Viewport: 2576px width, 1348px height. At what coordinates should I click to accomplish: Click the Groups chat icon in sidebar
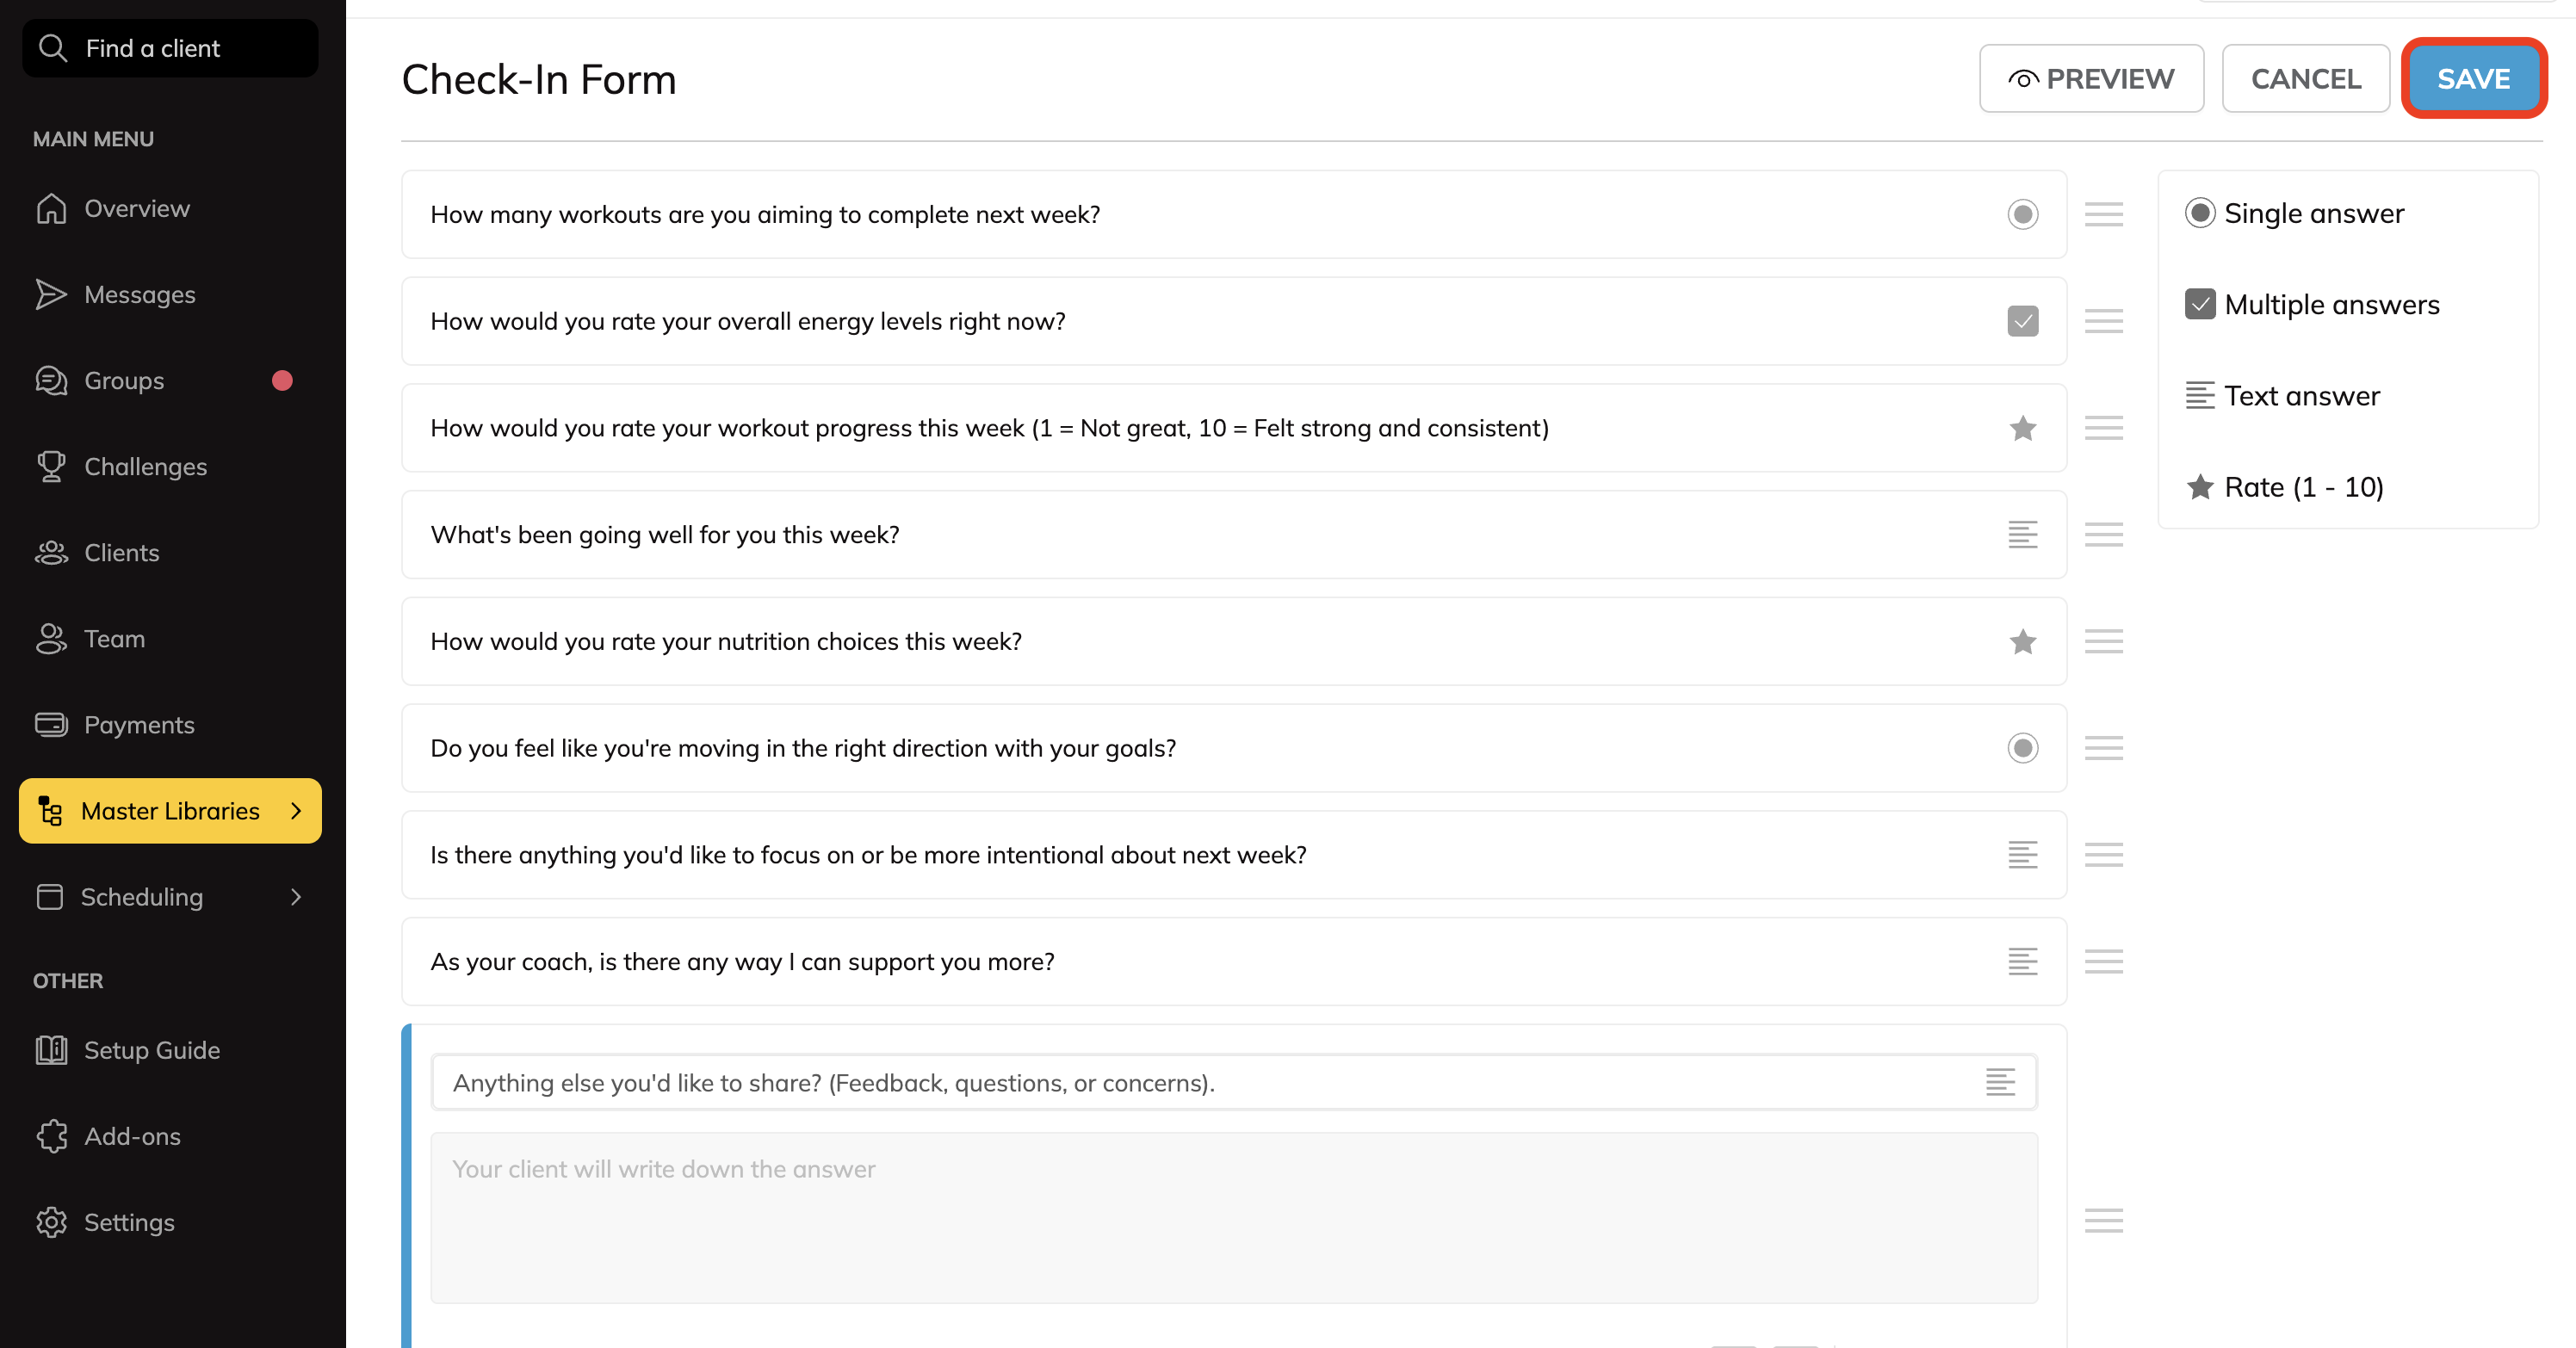coord(51,380)
